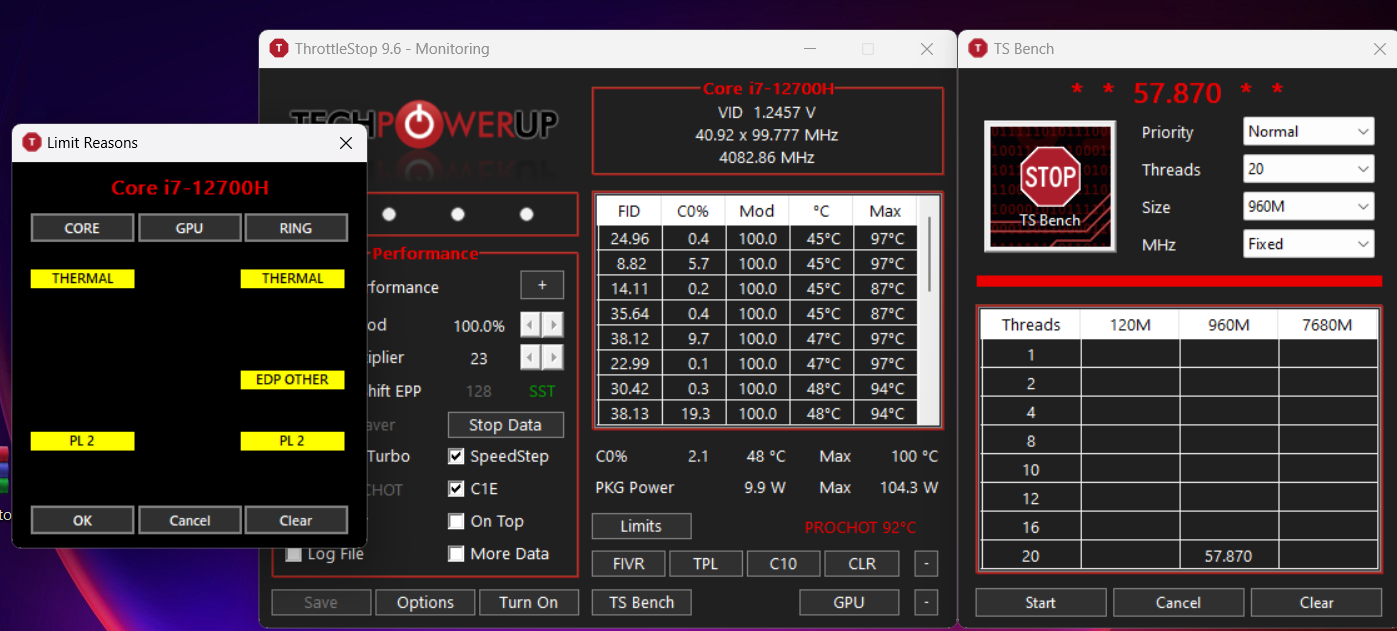Open the FIVR settings
This screenshot has height=631, width=1397.
(x=628, y=564)
